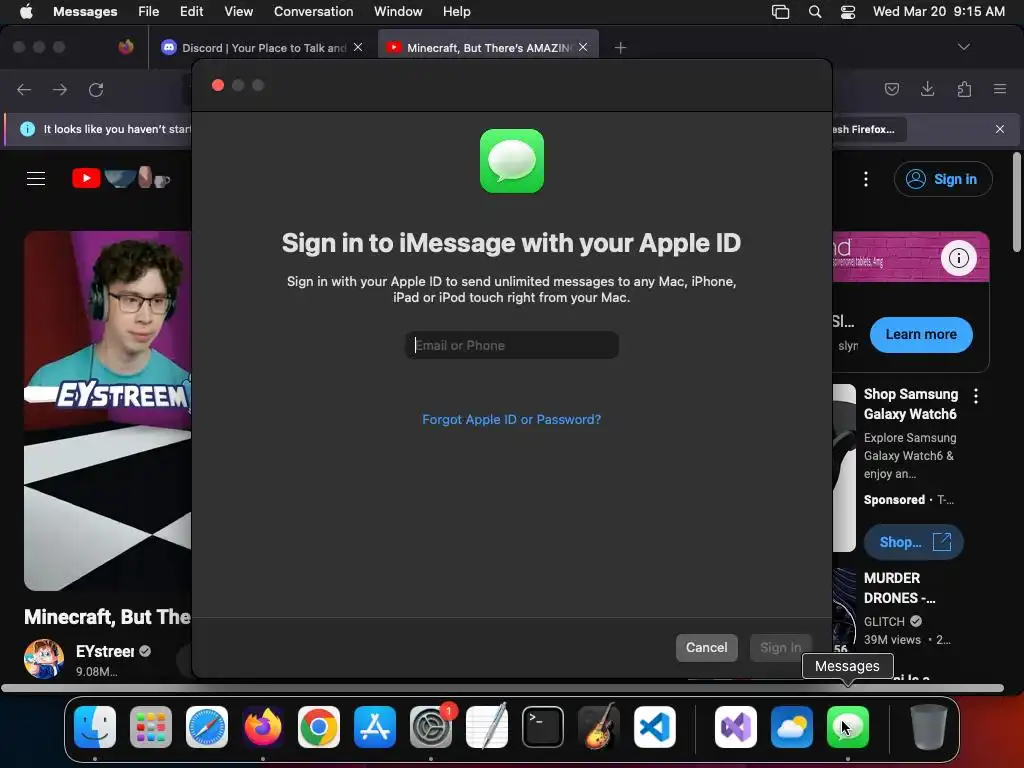Launch Google Chrome from the Dock
This screenshot has width=1024, height=768.
click(319, 727)
